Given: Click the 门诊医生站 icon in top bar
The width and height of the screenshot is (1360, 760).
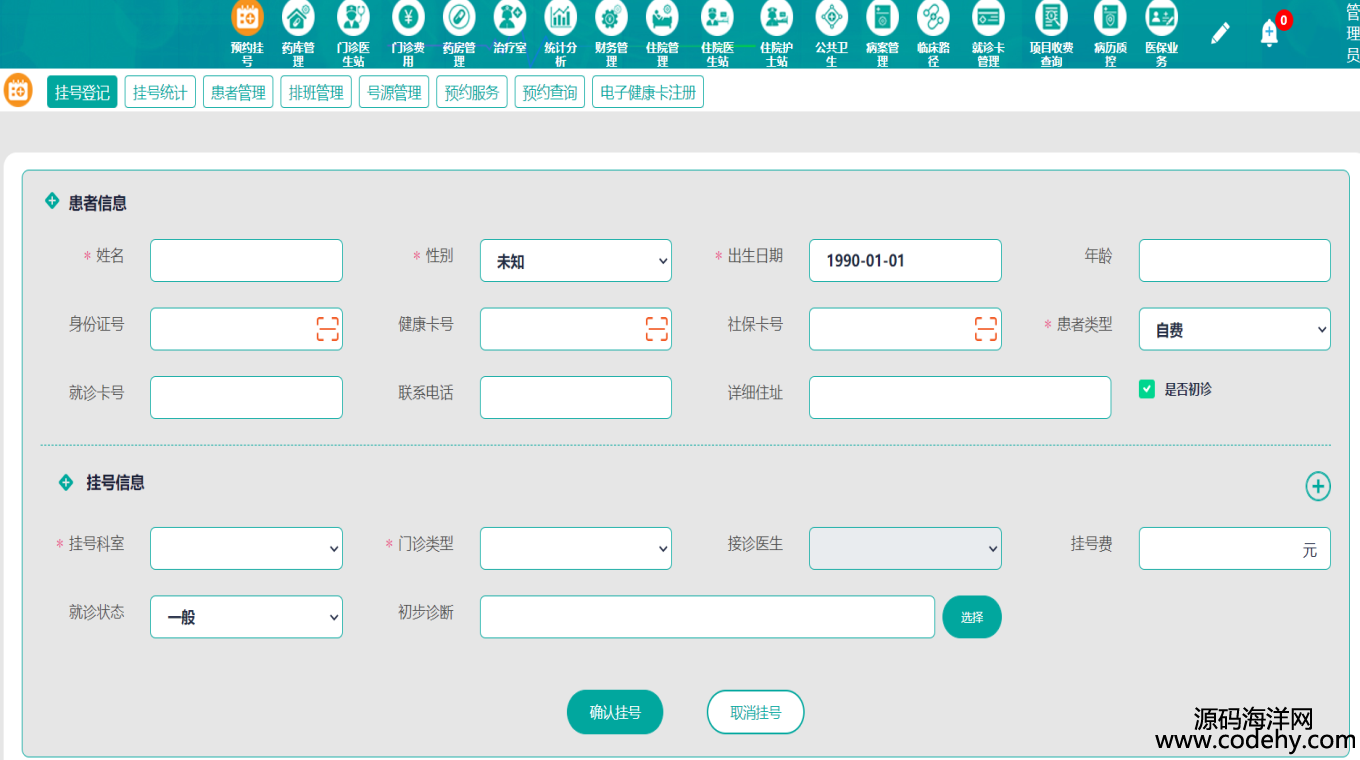Looking at the screenshot, I should pos(353,18).
